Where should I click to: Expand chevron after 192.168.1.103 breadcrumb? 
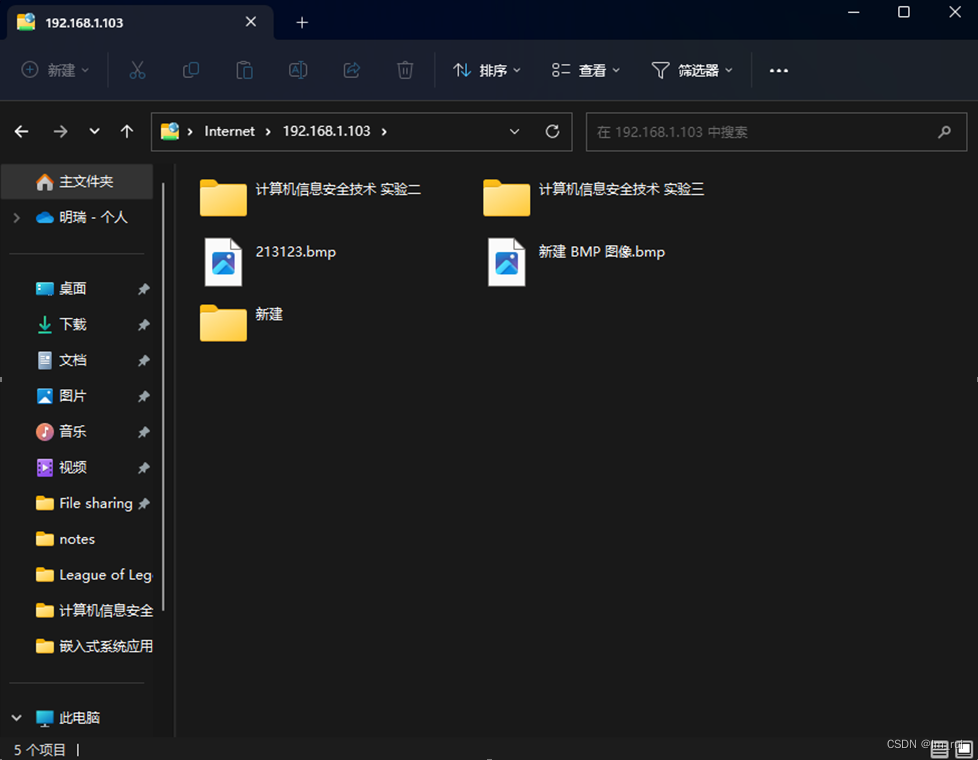[384, 132]
